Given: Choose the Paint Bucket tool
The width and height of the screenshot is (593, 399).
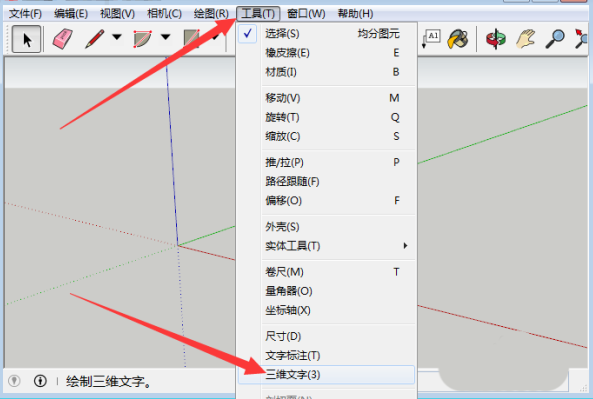Looking at the screenshot, I should [x=458, y=39].
